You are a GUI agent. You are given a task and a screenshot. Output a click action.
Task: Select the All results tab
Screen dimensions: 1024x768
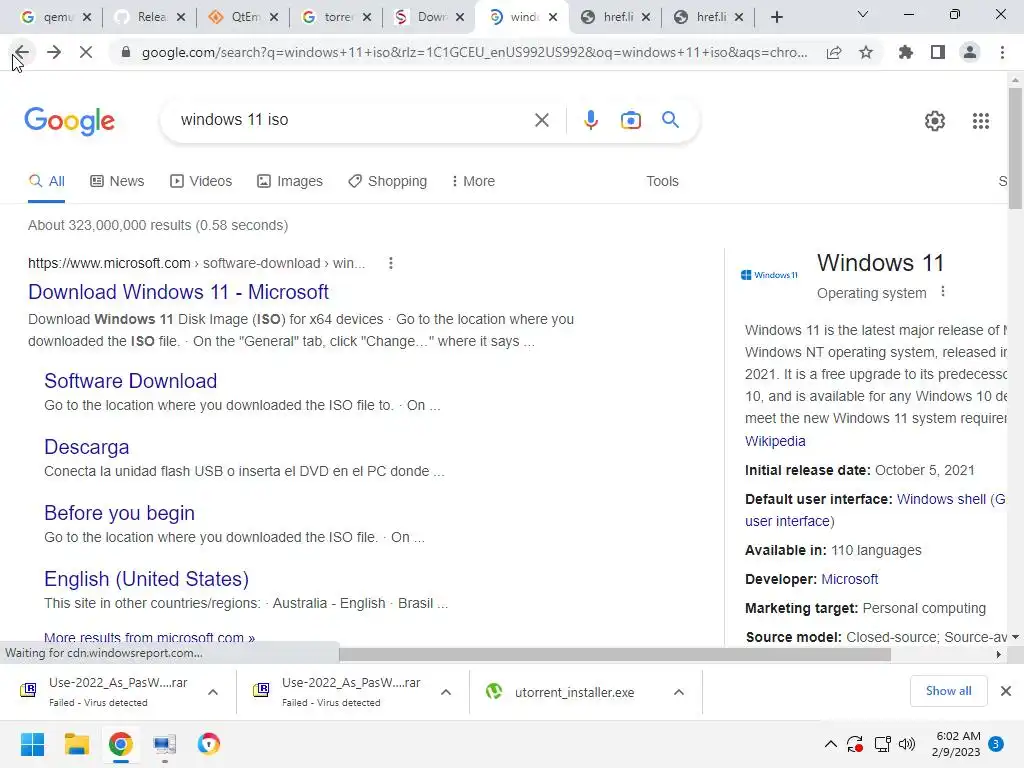pyautogui.click(x=46, y=181)
